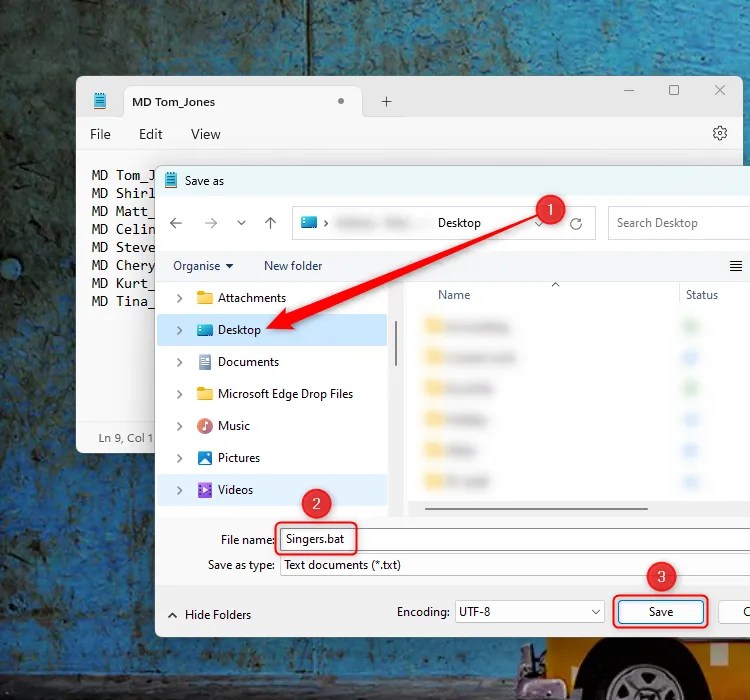
Task: Expand the Music tree chevron
Action: (179, 426)
